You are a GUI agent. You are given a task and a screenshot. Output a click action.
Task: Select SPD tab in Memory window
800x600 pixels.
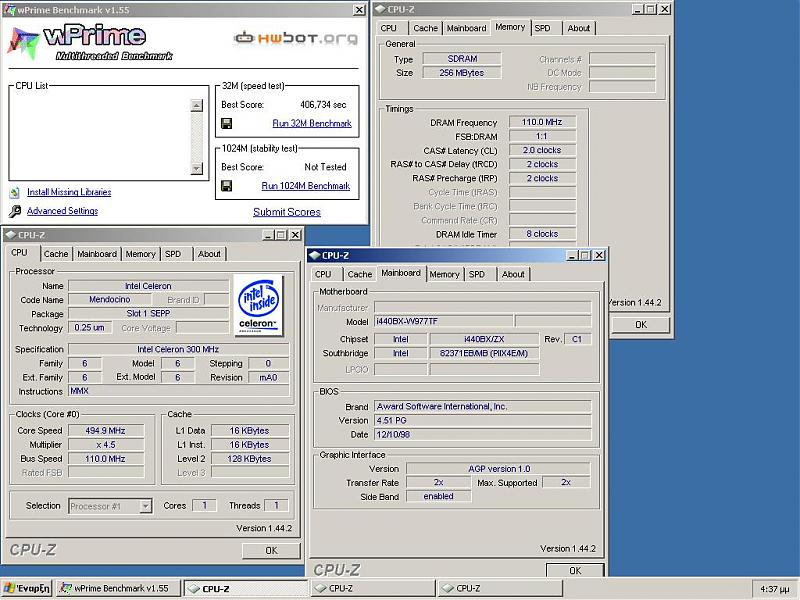(x=542, y=29)
